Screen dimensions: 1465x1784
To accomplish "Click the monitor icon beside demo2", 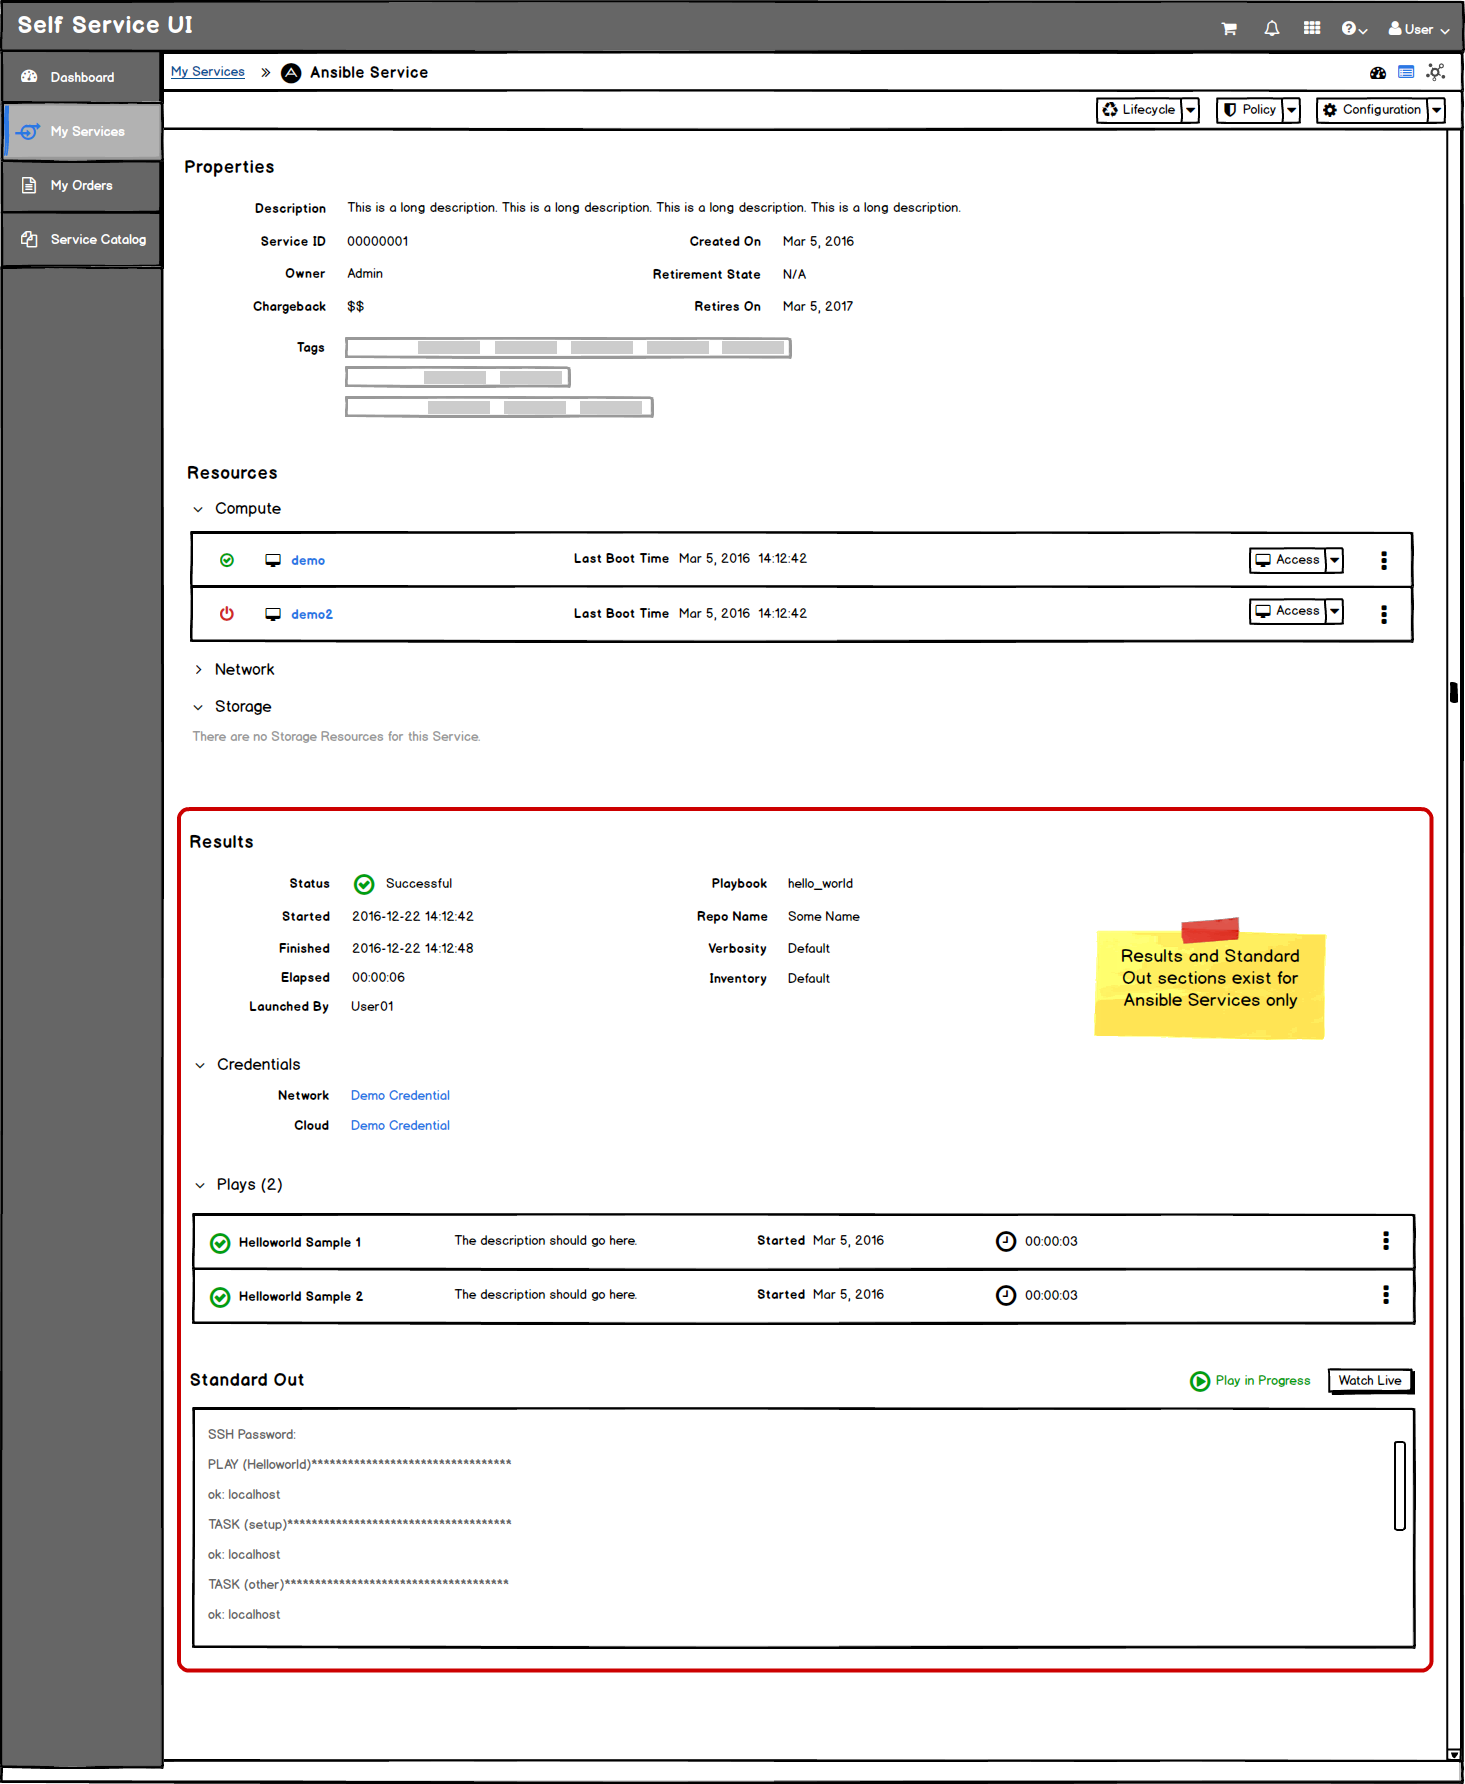I will [273, 614].
